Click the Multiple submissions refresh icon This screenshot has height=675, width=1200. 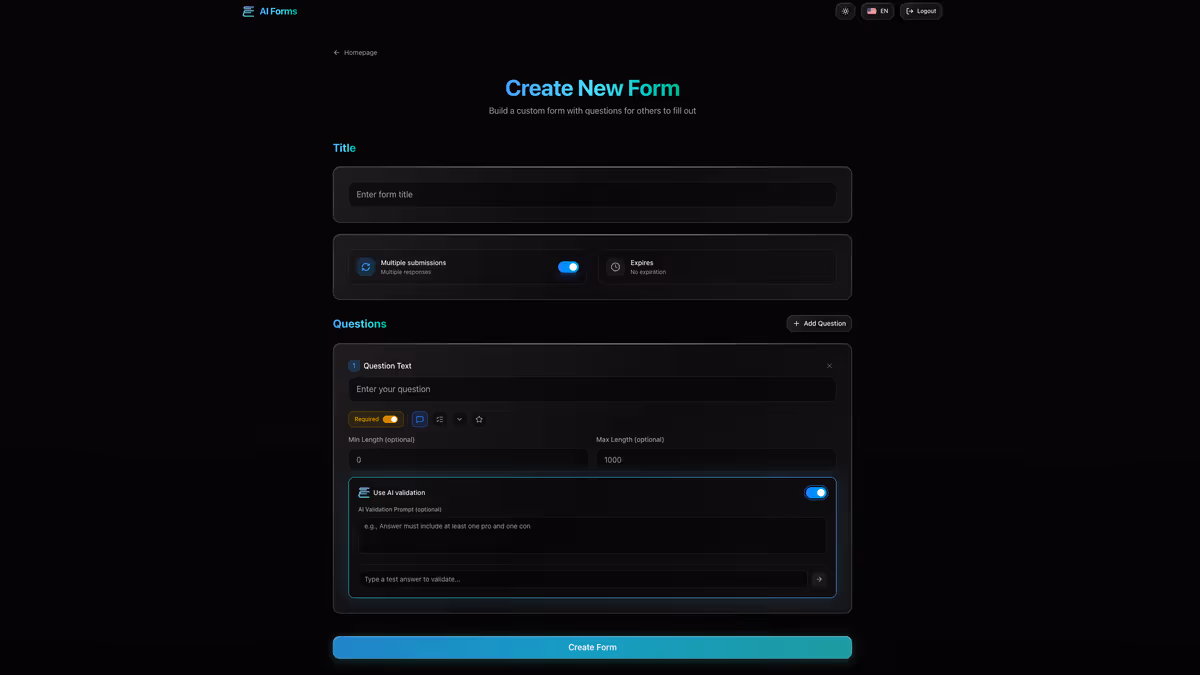[x=365, y=267]
